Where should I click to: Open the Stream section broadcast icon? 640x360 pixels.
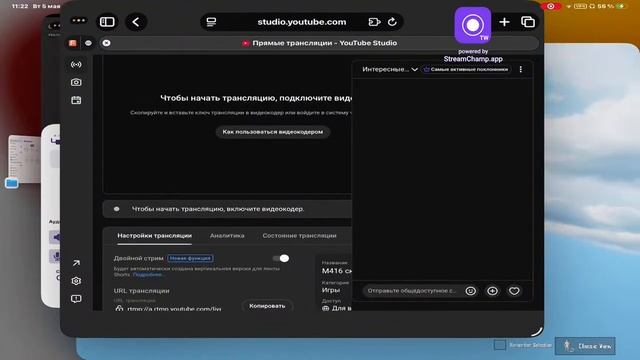coord(76,64)
